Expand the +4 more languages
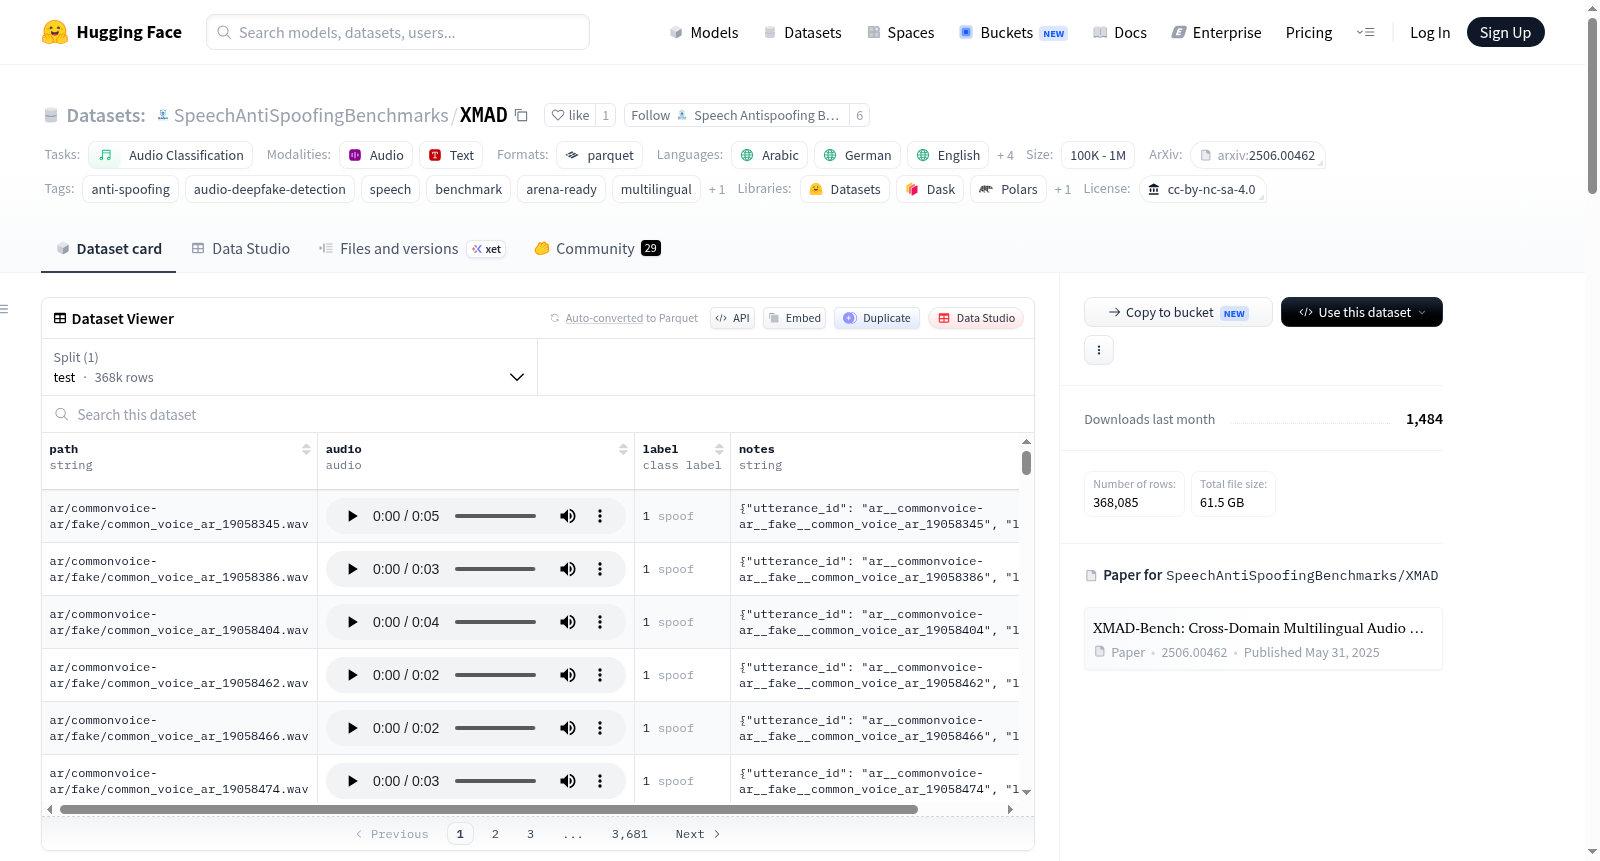The height and width of the screenshot is (861, 1600). [1005, 156]
